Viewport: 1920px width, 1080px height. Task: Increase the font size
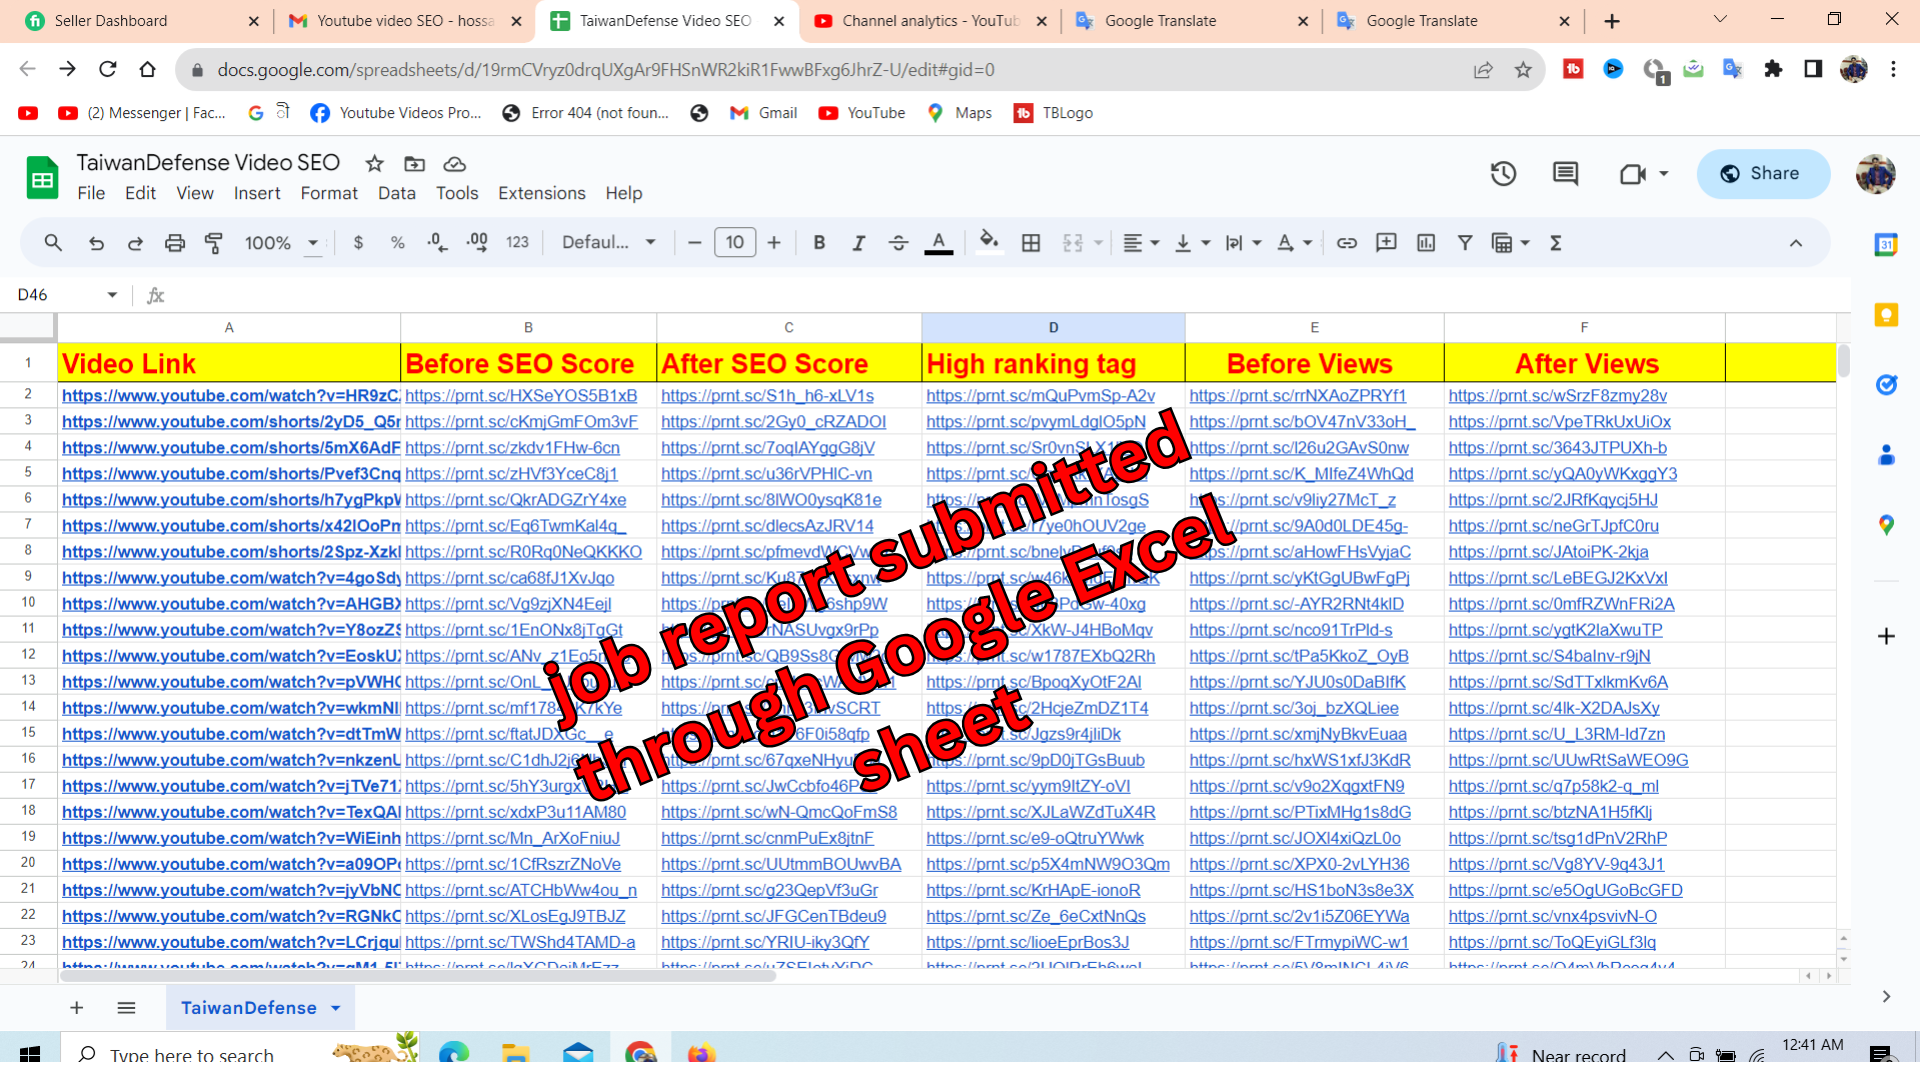coord(774,243)
